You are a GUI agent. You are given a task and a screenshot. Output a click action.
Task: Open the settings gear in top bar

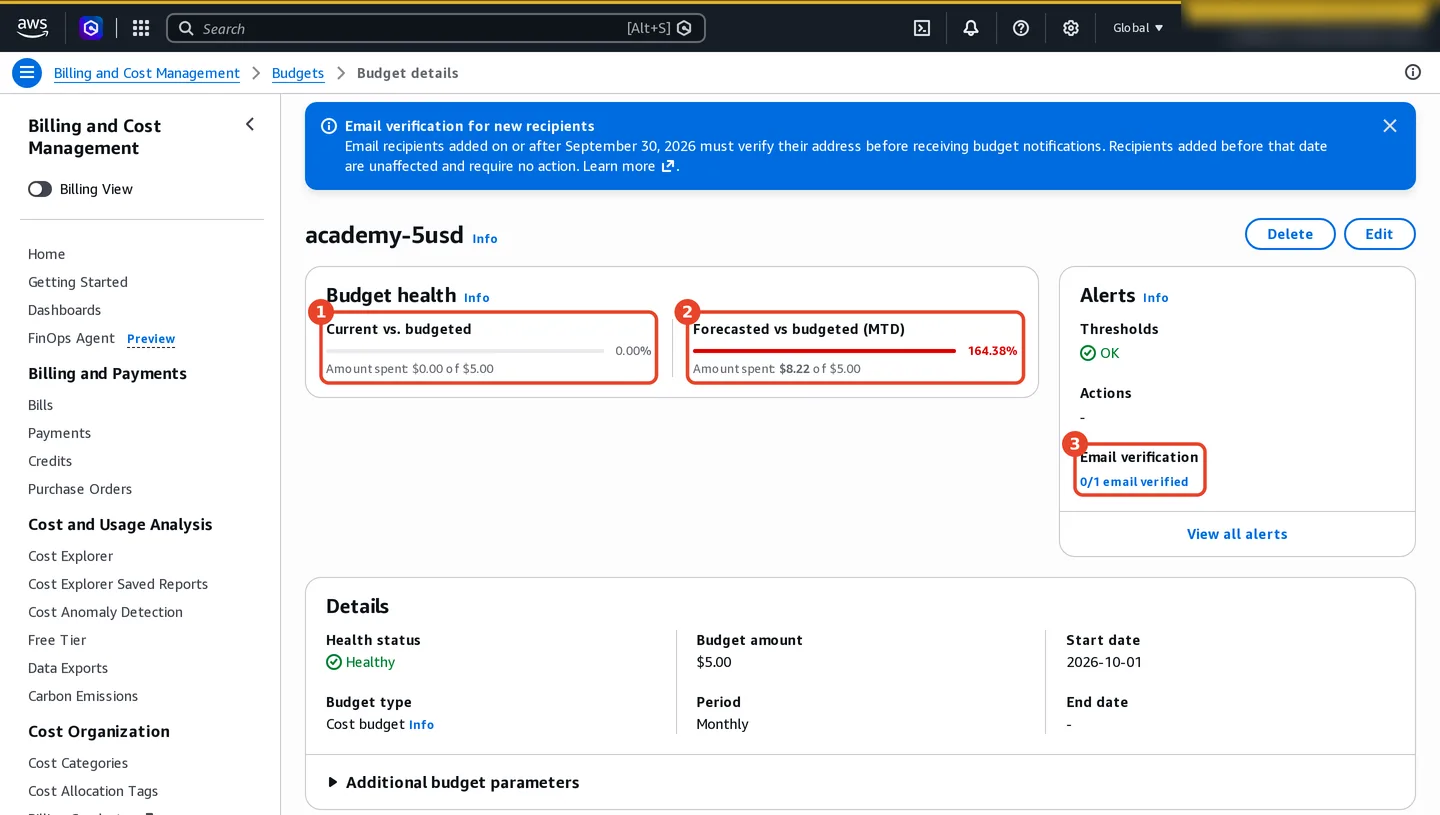(1071, 28)
